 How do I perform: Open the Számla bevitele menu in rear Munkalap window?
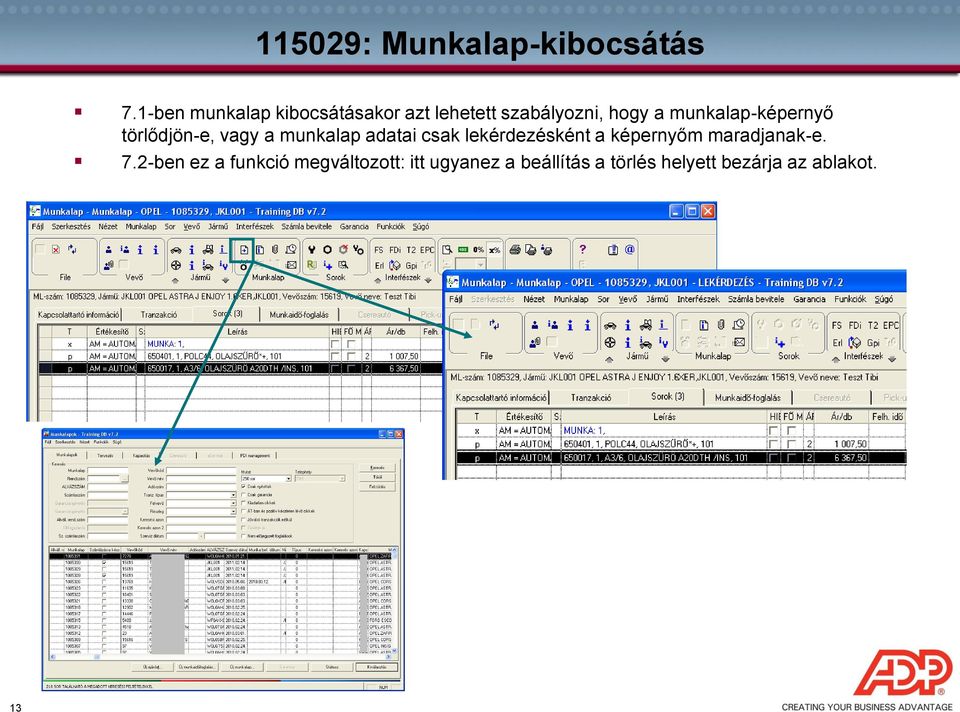[x=306, y=227]
